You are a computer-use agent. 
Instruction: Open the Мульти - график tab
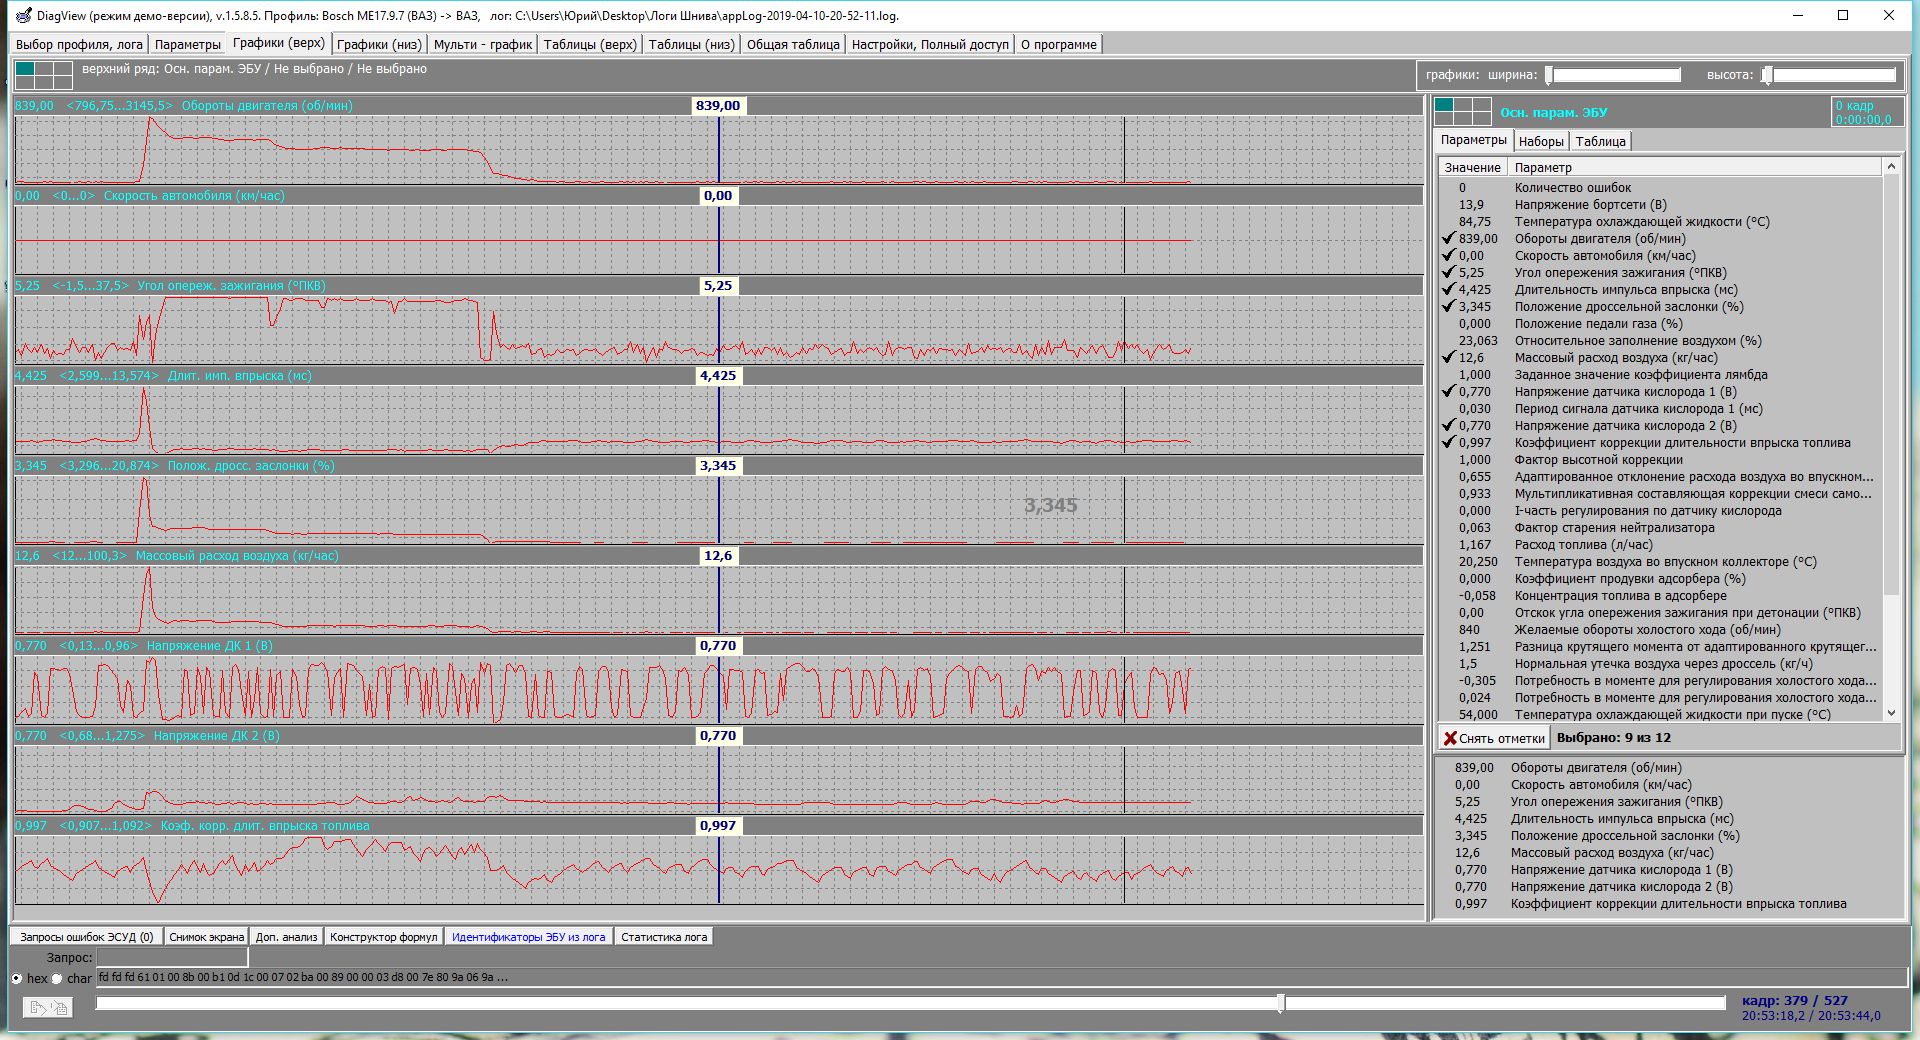point(482,44)
